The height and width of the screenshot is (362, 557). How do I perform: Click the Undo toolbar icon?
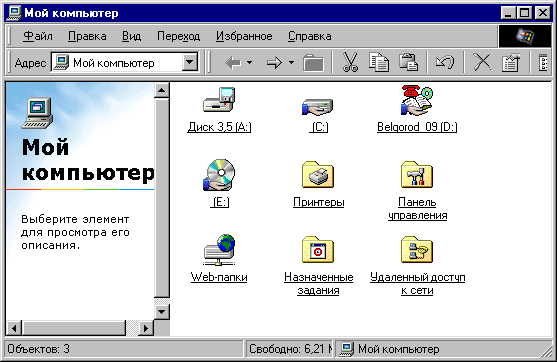click(x=445, y=63)
